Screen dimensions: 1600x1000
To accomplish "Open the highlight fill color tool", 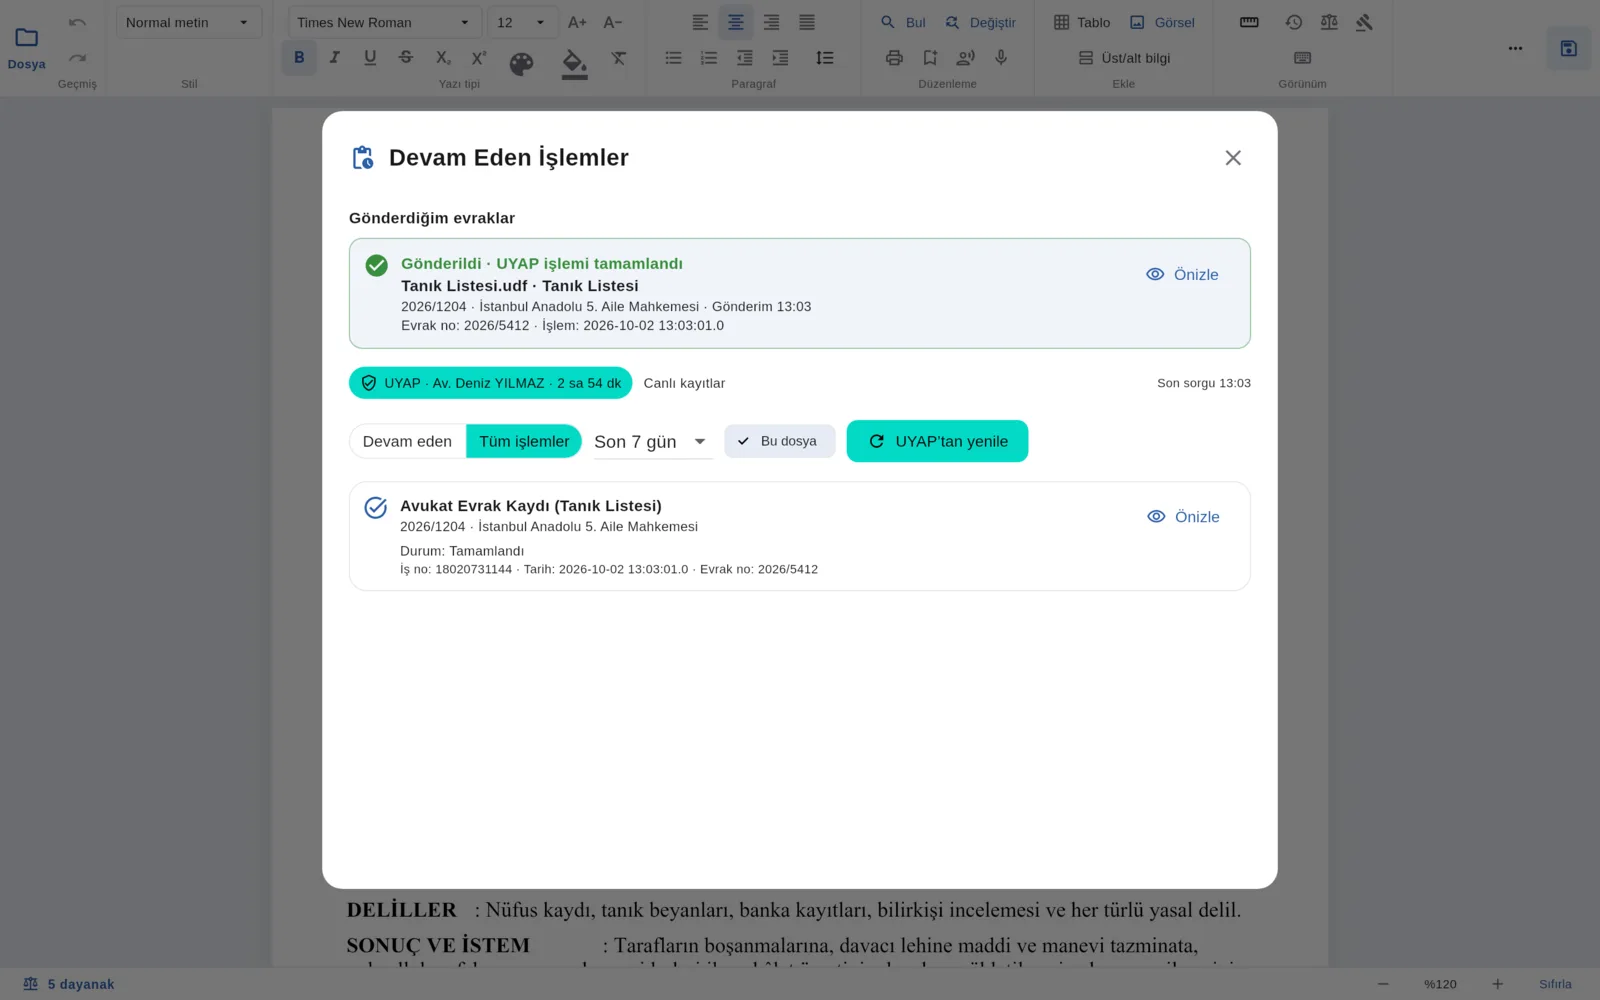I will click(x=574, y=63).
